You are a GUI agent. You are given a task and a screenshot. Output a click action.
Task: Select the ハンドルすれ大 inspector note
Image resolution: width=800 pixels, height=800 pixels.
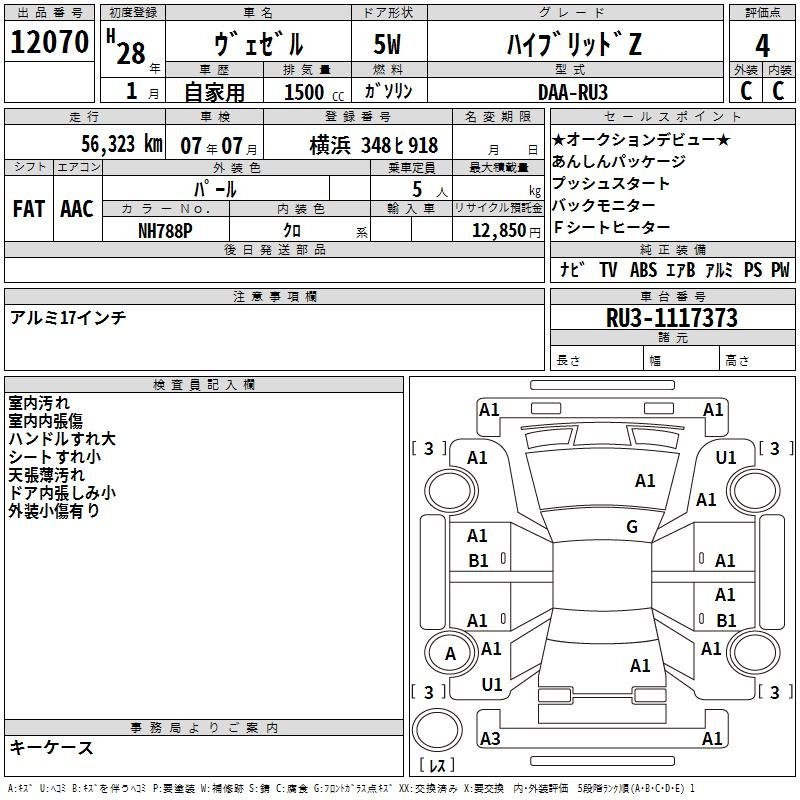point(62,439)
